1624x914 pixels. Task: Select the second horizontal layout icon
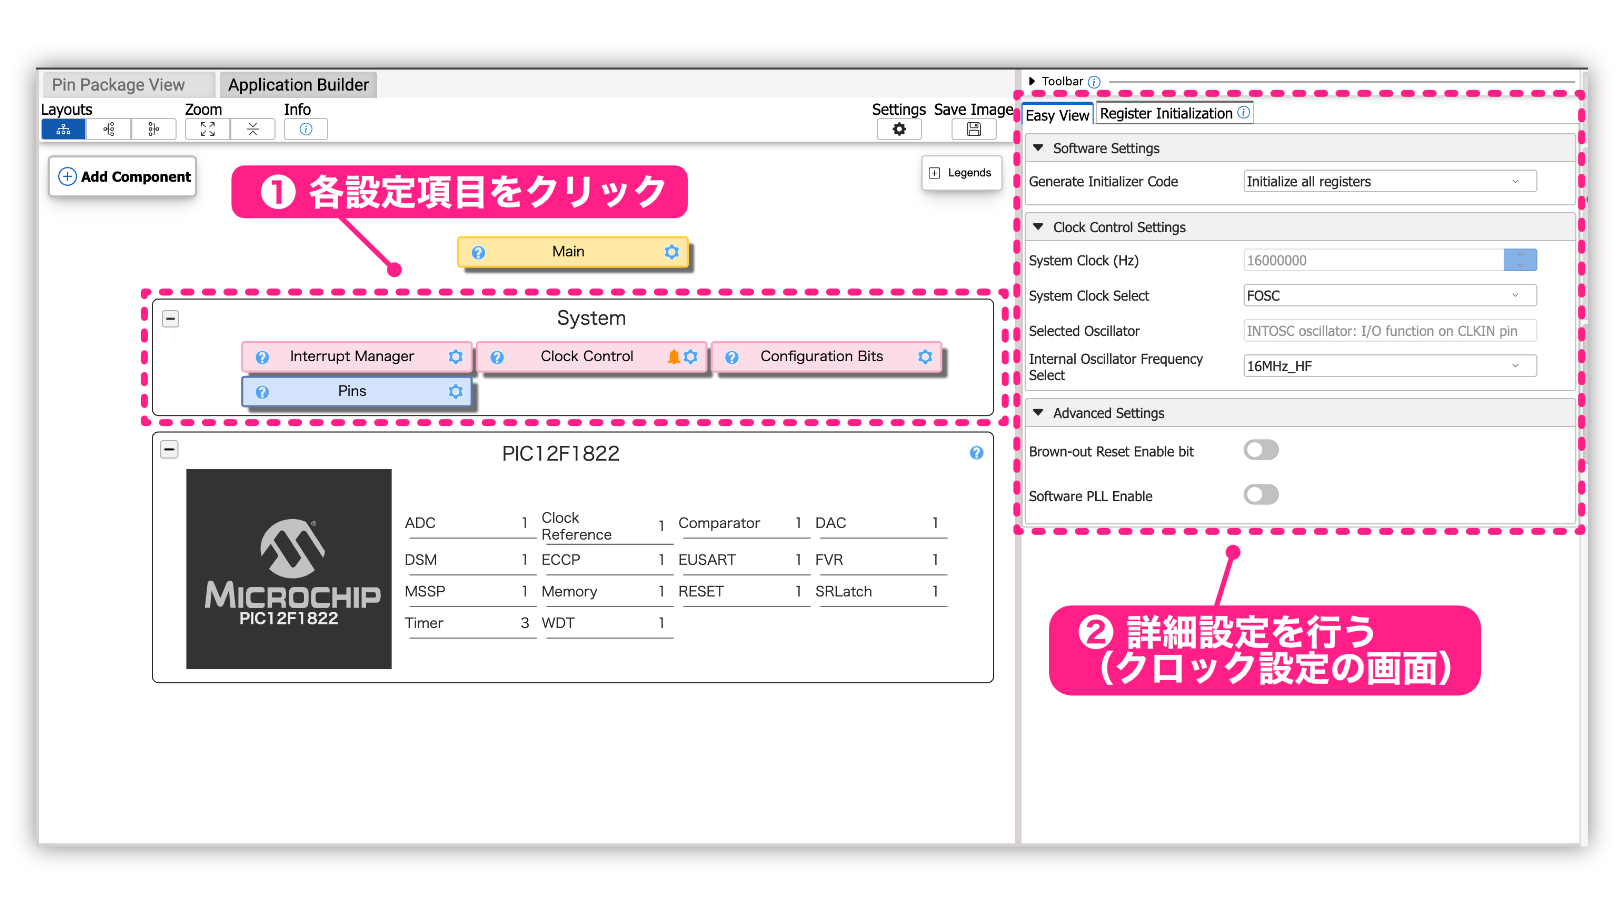109,129
